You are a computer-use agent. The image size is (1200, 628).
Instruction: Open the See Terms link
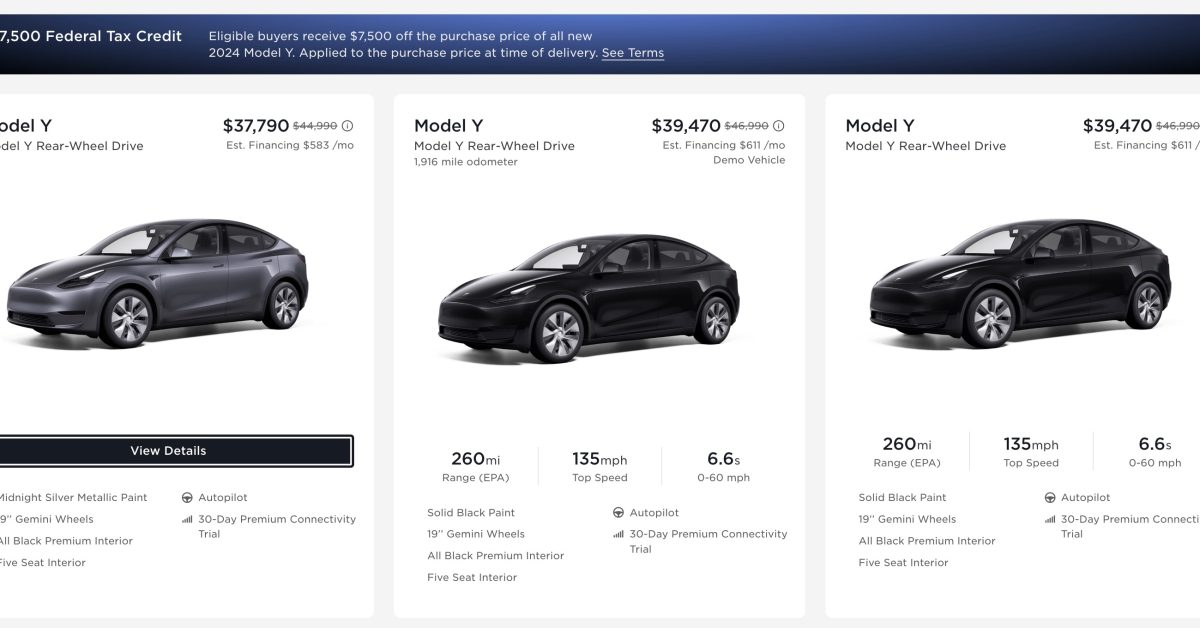[x=632, y=53]
